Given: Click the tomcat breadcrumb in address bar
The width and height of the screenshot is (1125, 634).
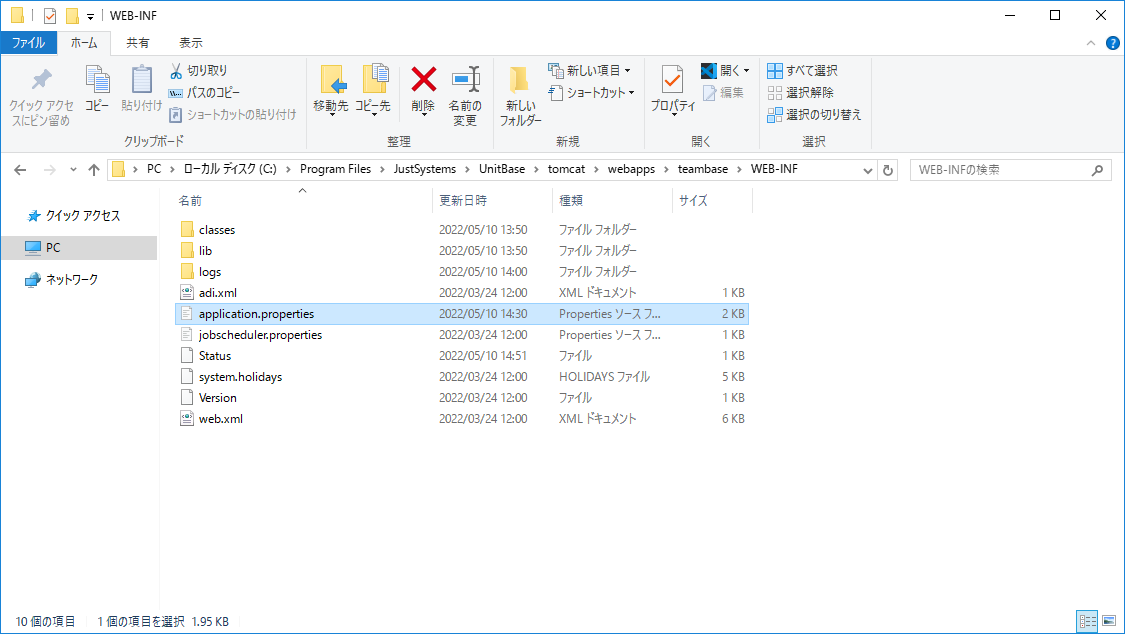Looking at the screenshot, I should pyautogui.click(x=566, y=169).
